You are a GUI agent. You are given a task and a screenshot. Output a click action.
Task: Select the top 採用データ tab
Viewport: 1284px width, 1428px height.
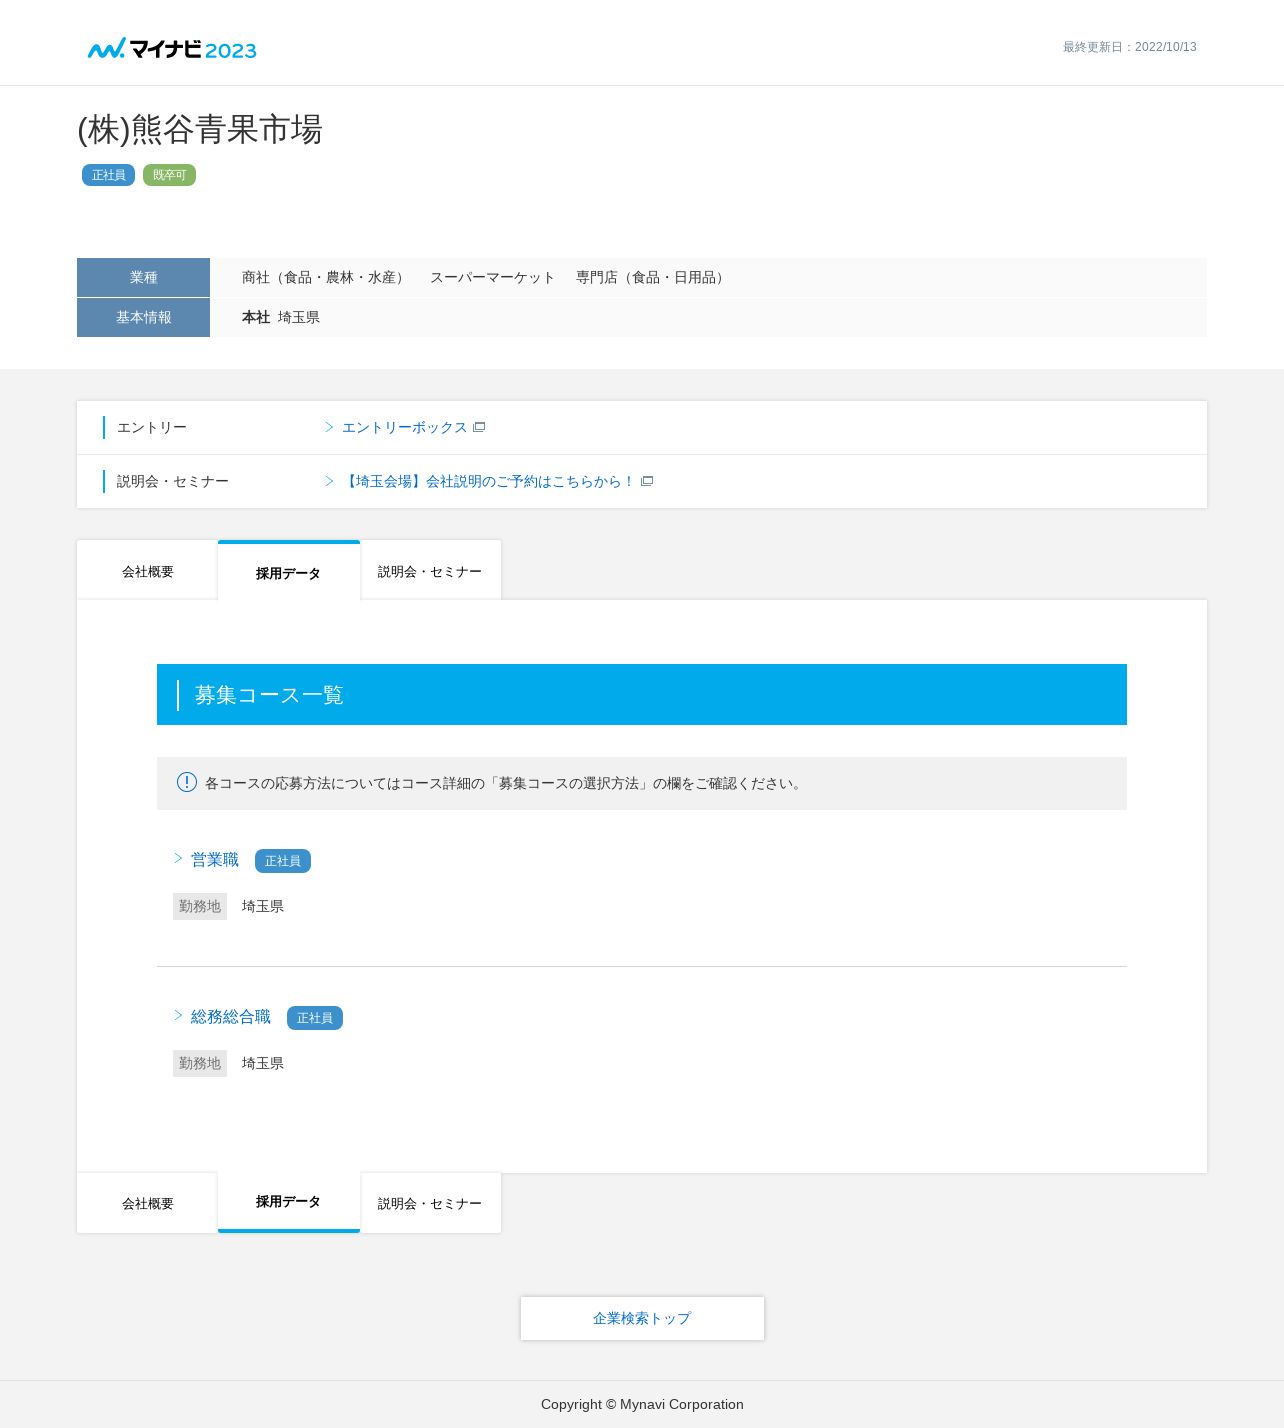click(288, 572)
